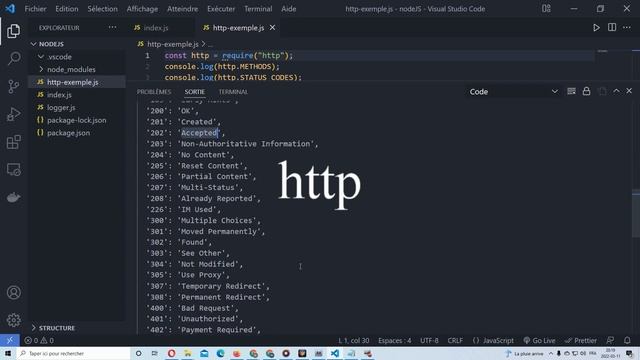The height and width of the screenshot is (360, 640).
Task: Open the notifications bell
Action: 627,340
